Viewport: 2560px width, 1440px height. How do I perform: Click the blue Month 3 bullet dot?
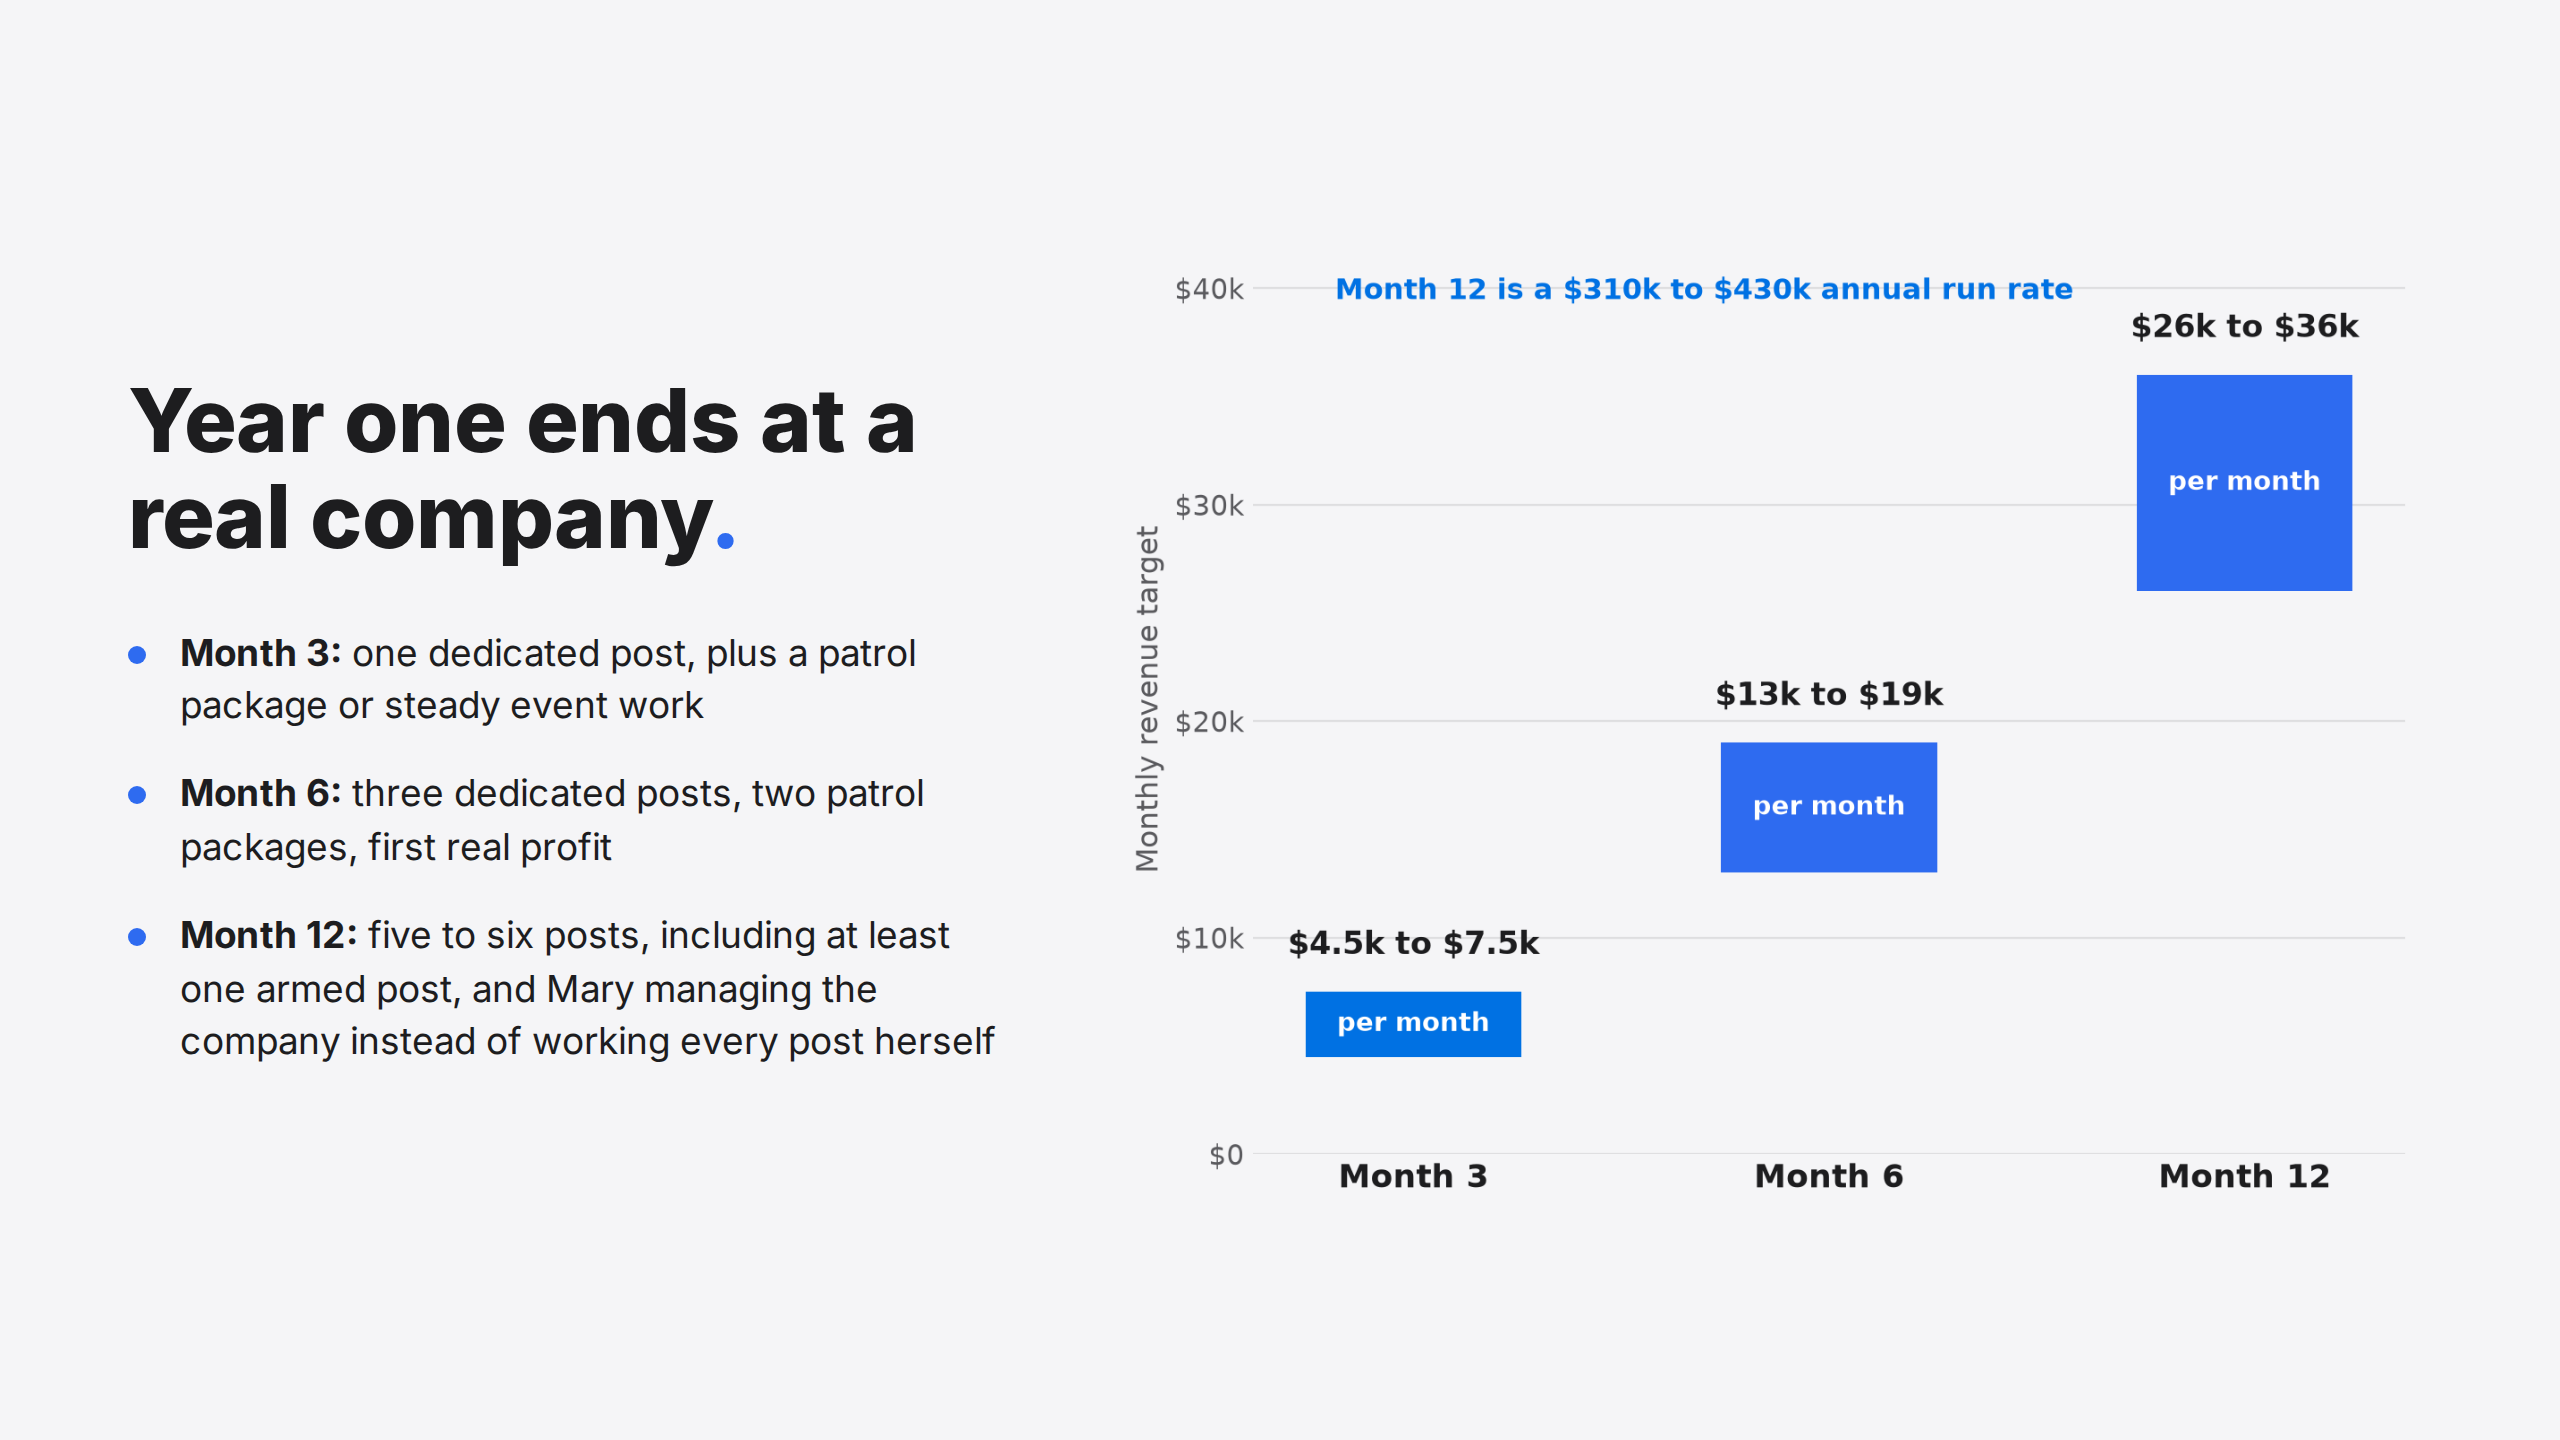(137, 655)
